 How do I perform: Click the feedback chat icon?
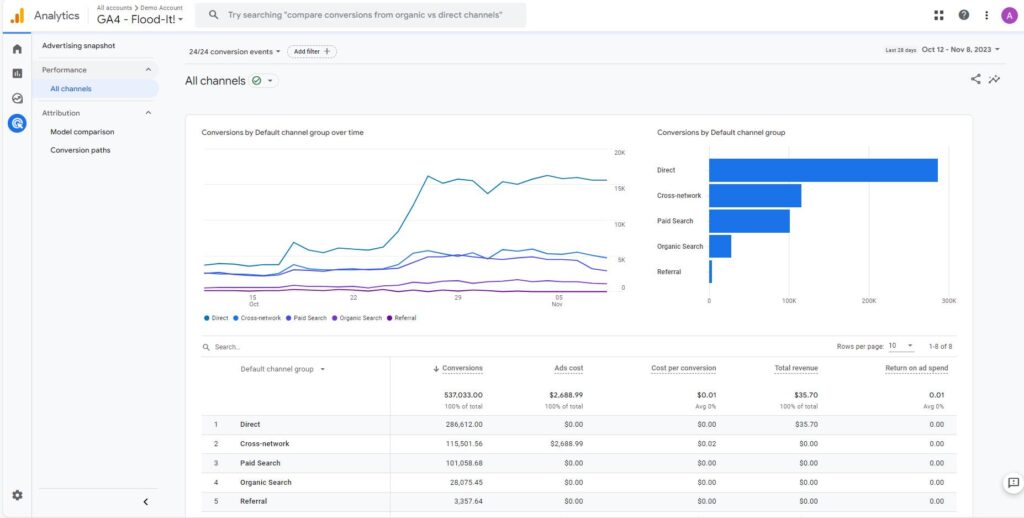(1013, 483)
